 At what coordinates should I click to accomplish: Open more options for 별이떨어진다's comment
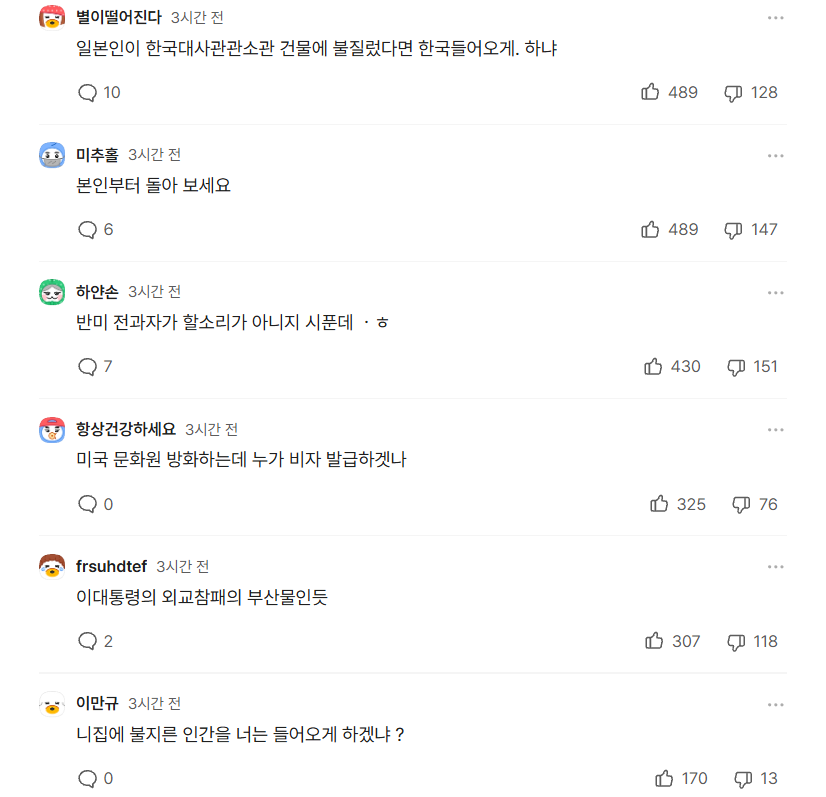[x=775, y=18]
